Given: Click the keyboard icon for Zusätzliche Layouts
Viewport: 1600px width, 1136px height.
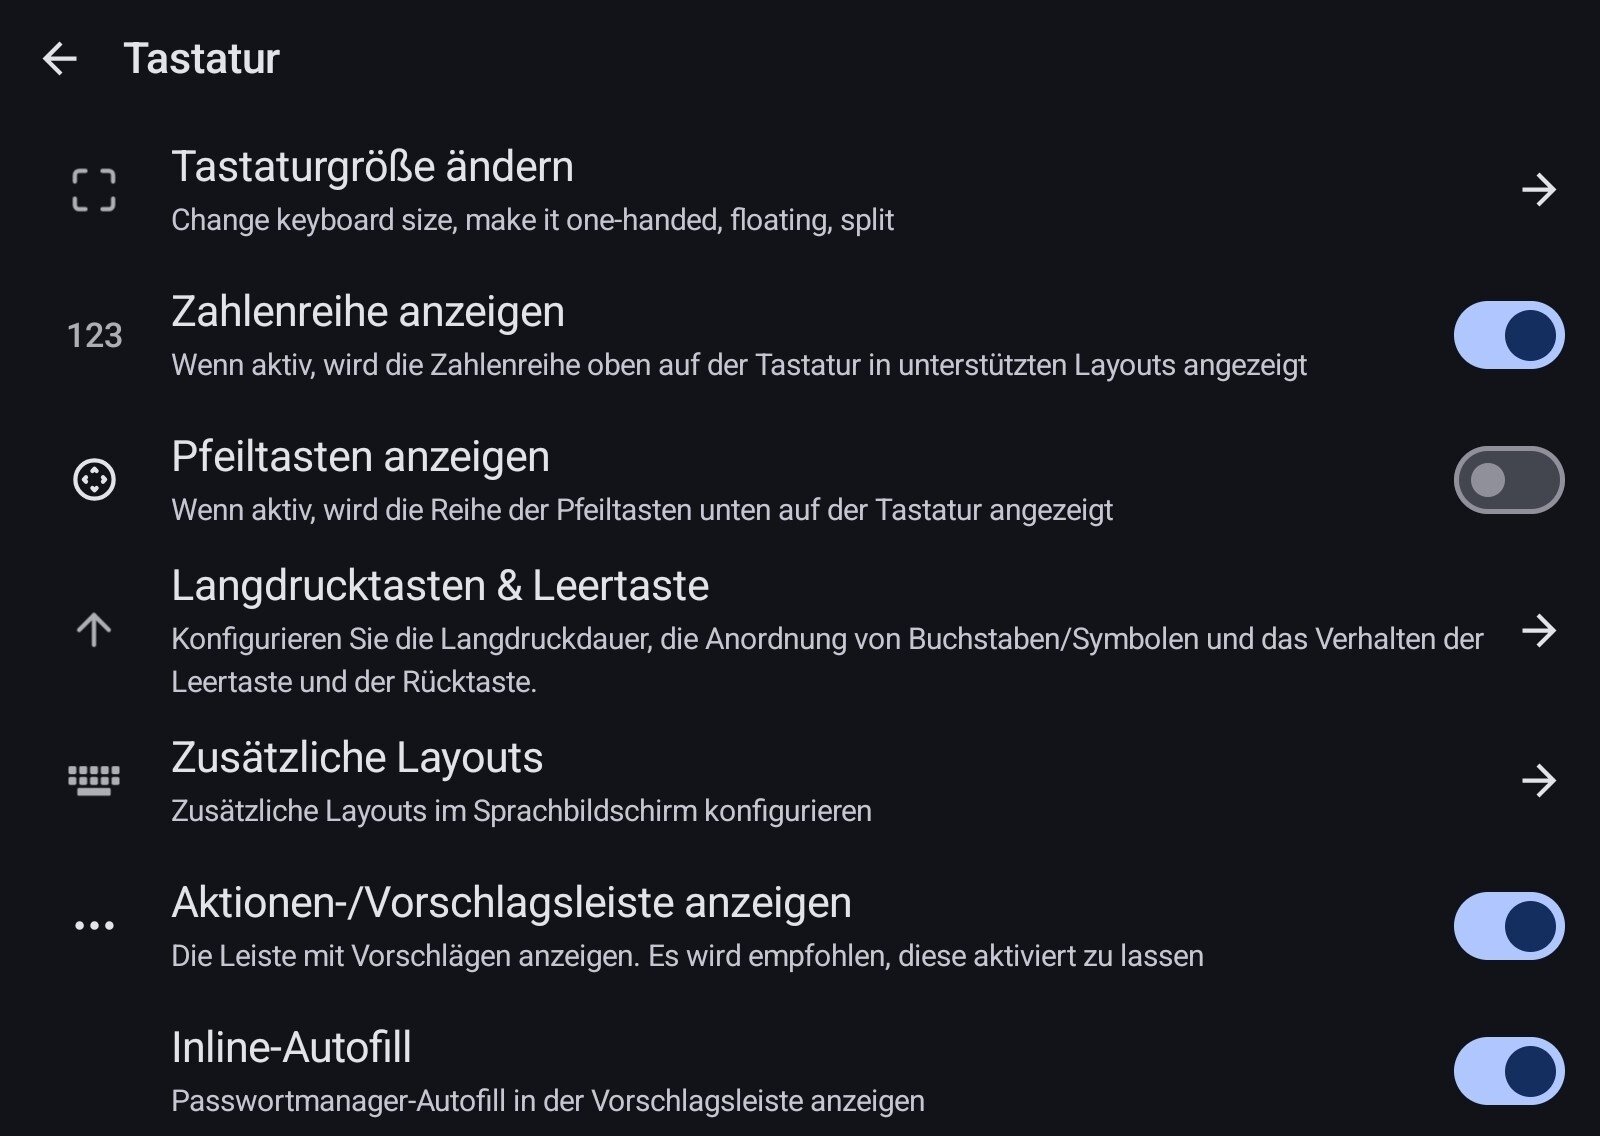Looking at the screenshot, I should pyautogui.click(x=94, y=780).
